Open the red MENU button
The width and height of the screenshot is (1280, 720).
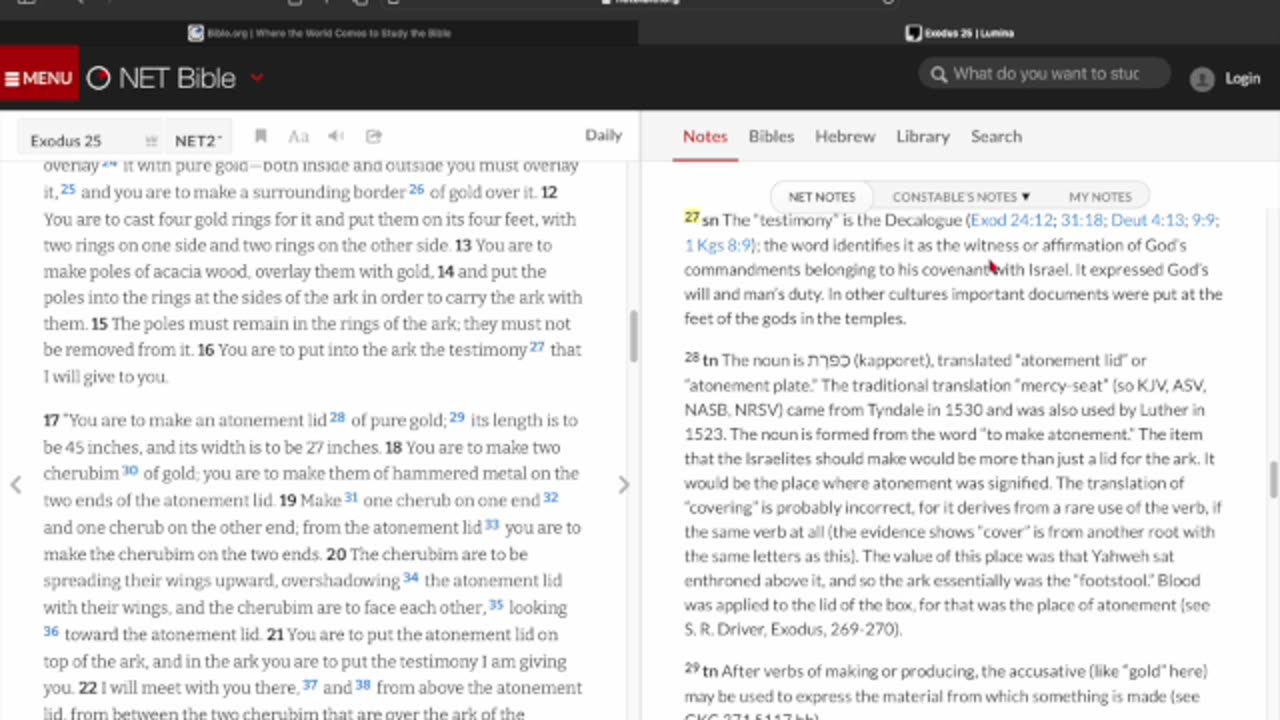39,77
